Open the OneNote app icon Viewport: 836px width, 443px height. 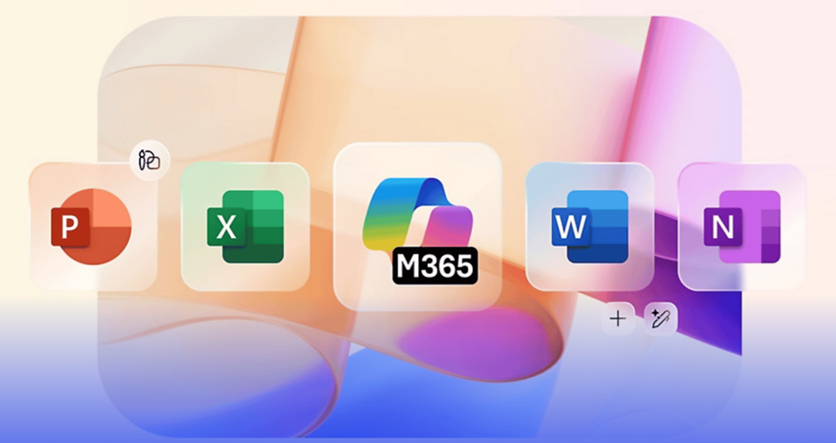(x=742, y=227)
